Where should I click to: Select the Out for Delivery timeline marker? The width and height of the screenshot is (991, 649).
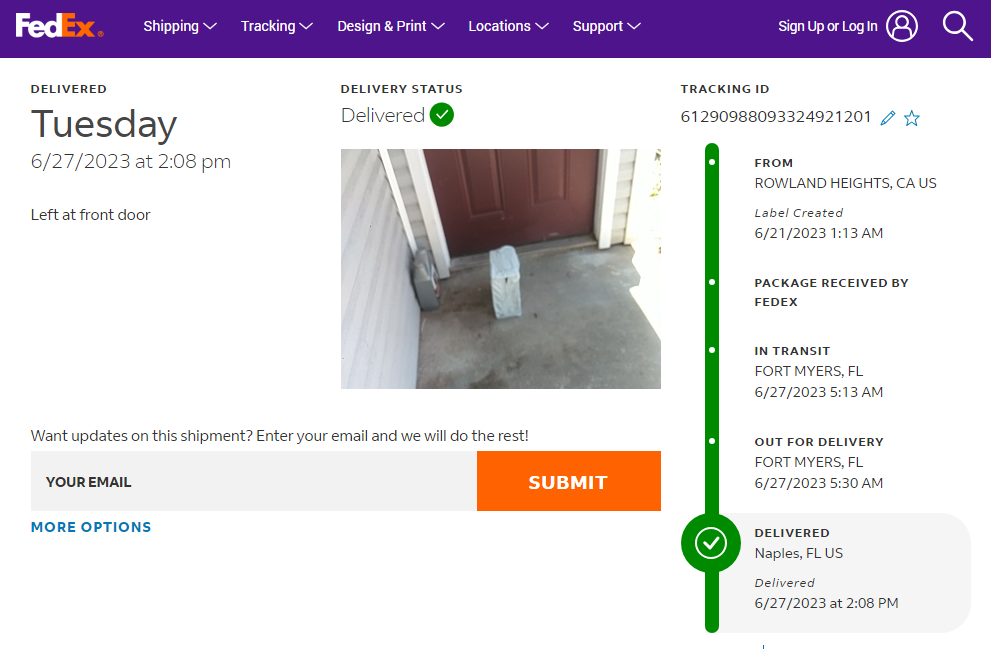click(712, 441)
